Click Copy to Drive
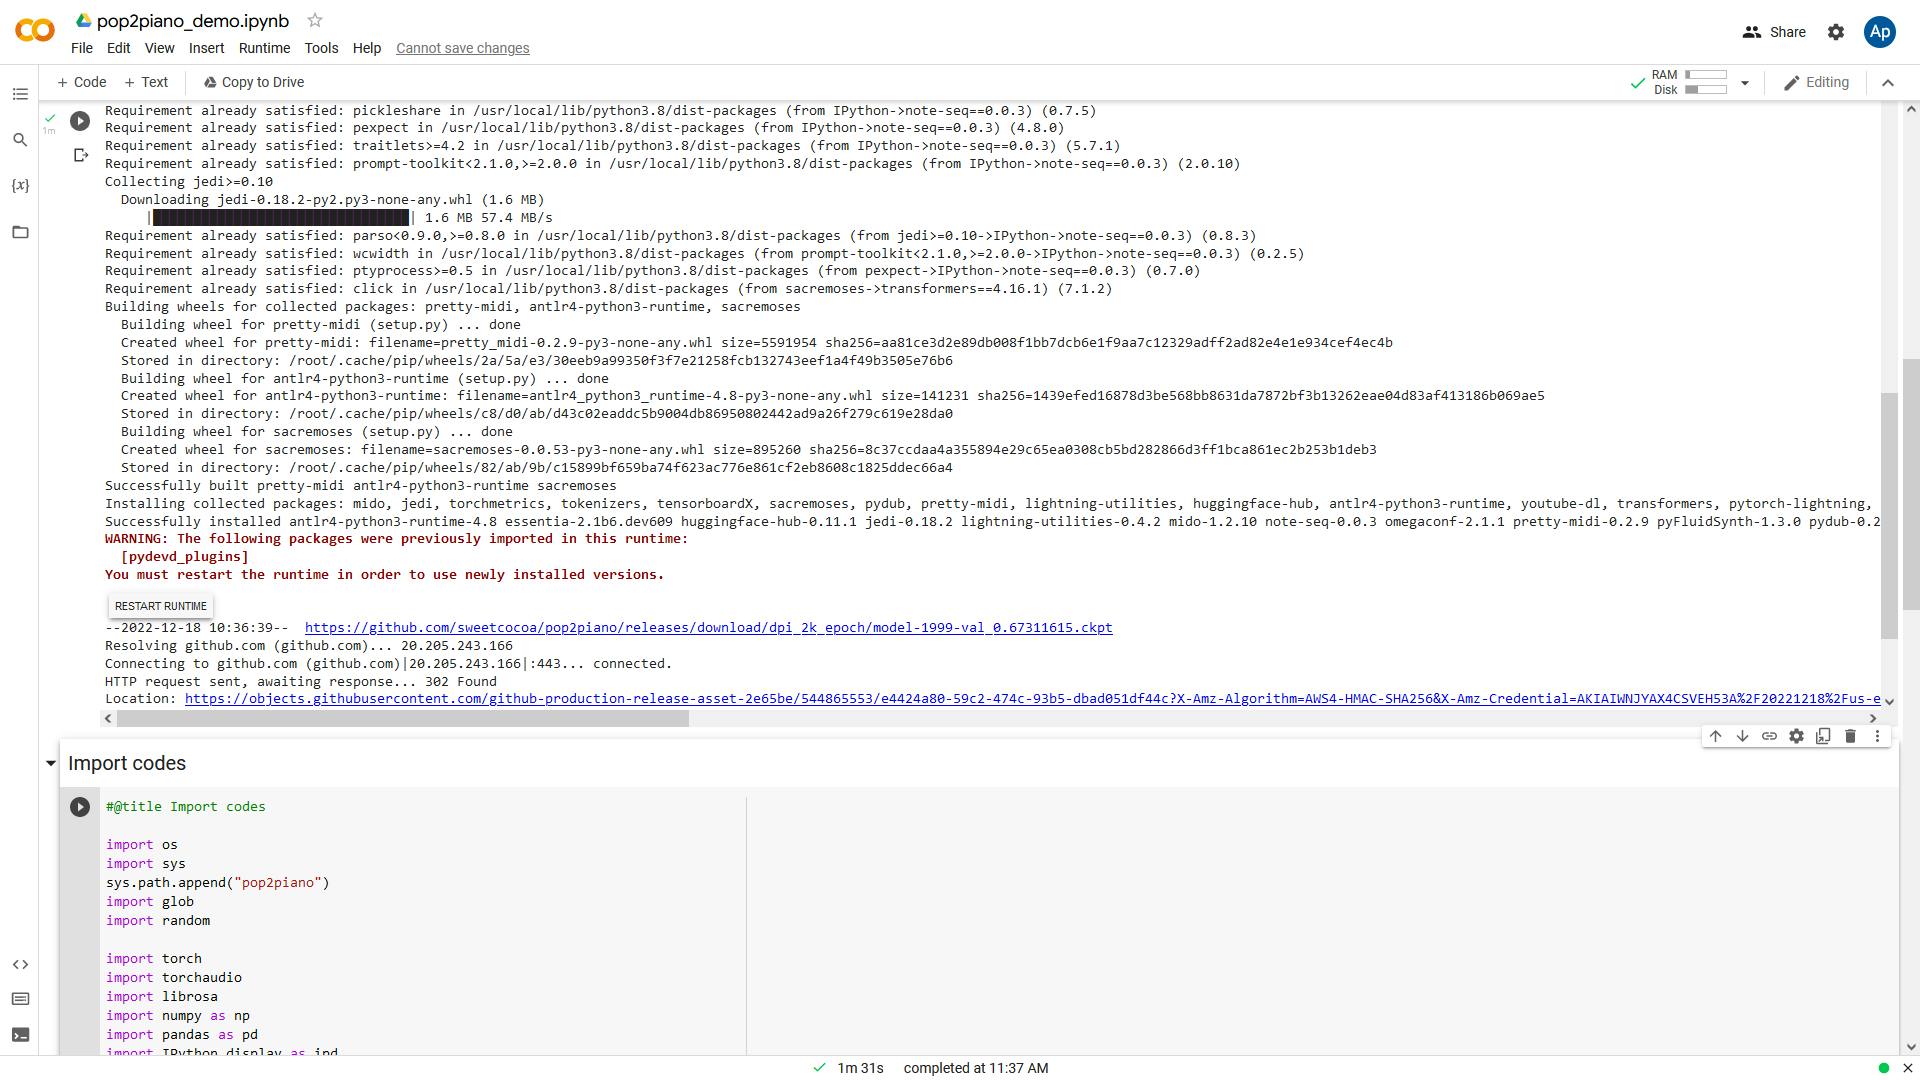Viewport: 1920px width, 1080px height. click(x=253, y=83)
